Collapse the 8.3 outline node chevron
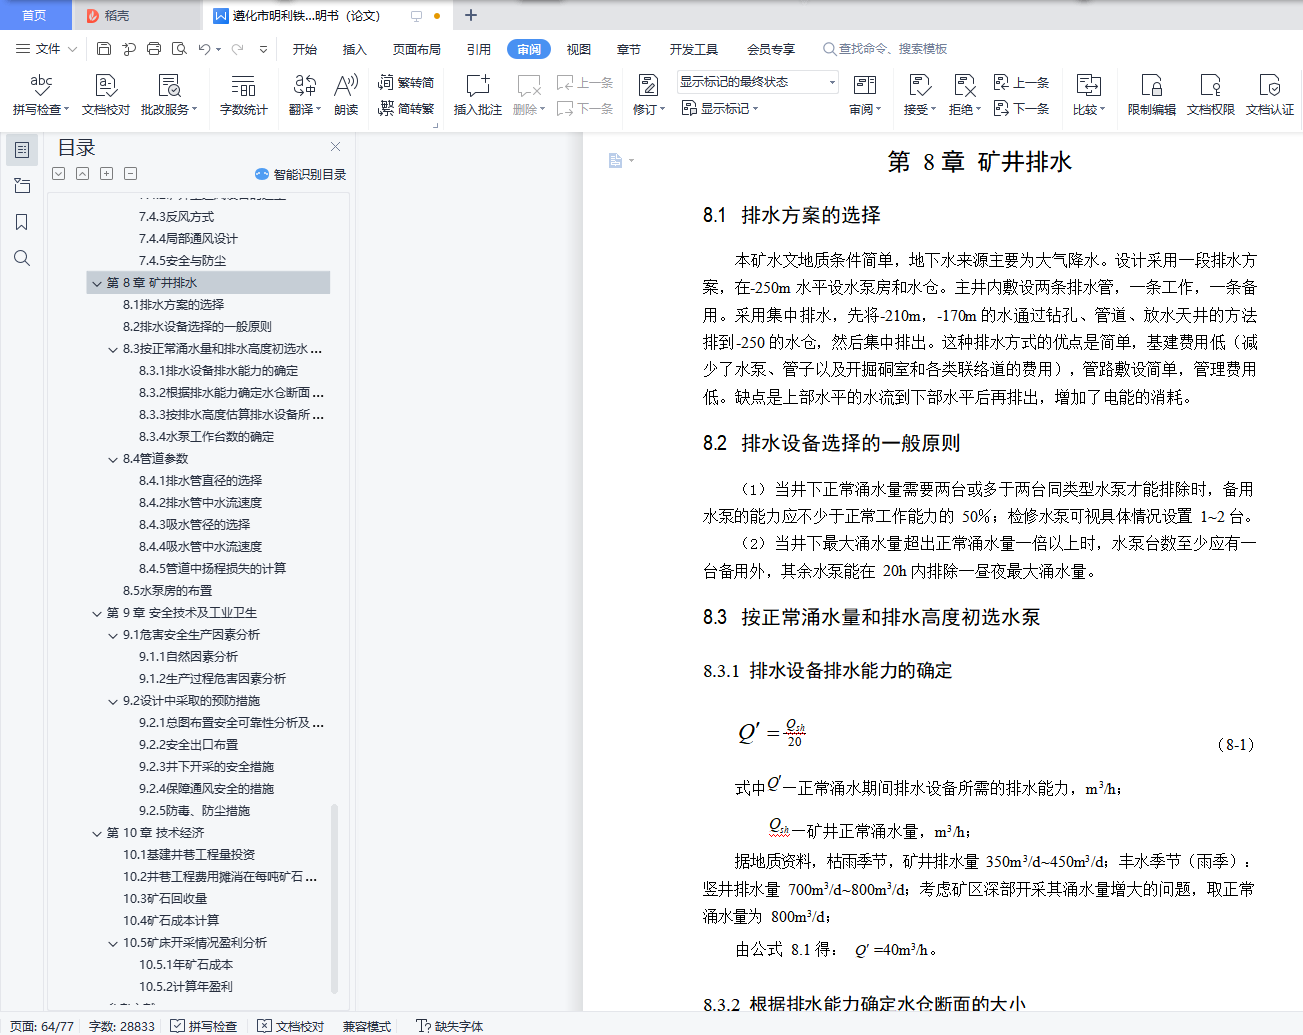The image size is (1303, 1035). point(113,349)
